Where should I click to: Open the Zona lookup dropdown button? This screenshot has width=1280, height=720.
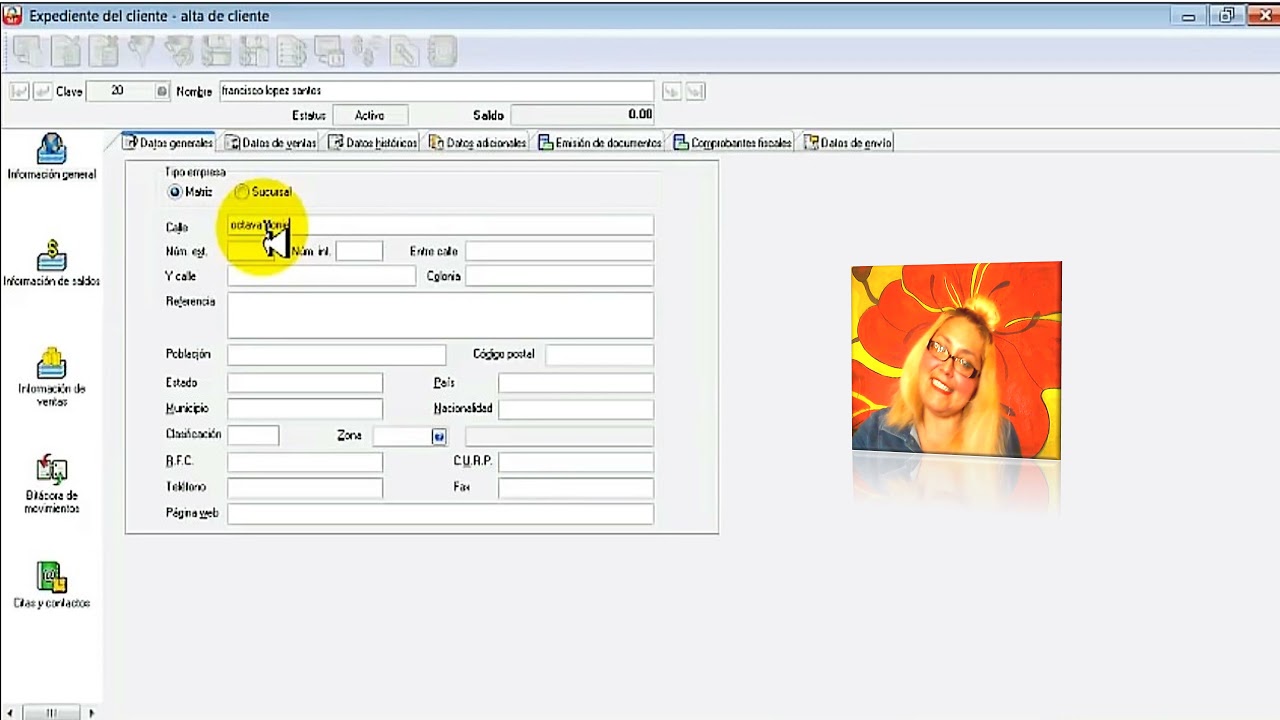(439, 437)
